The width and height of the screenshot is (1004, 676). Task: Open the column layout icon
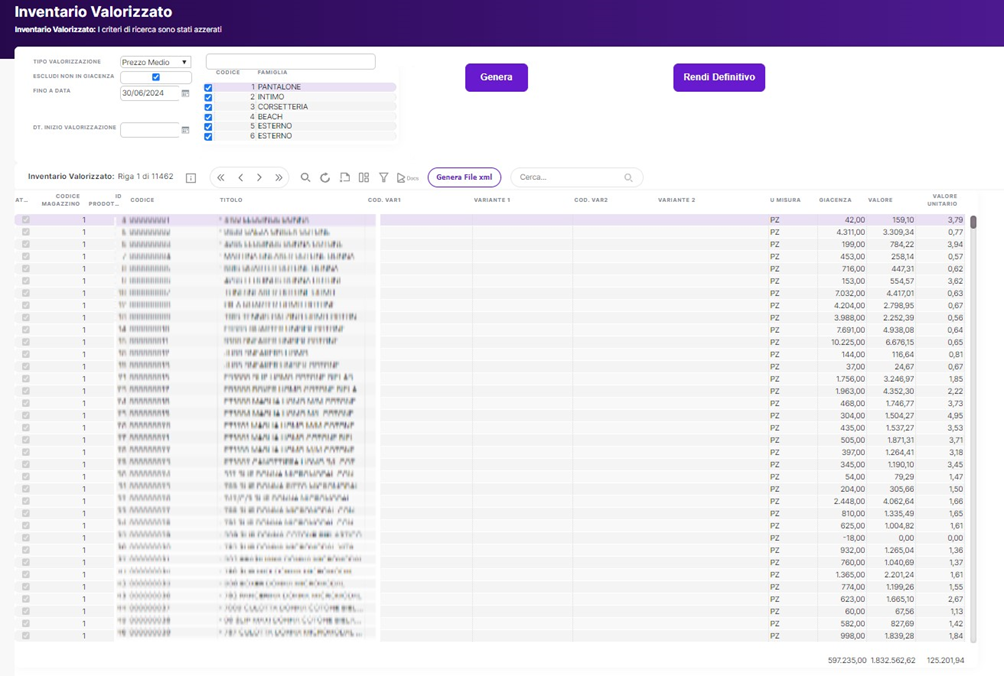[x=364, y=178]
